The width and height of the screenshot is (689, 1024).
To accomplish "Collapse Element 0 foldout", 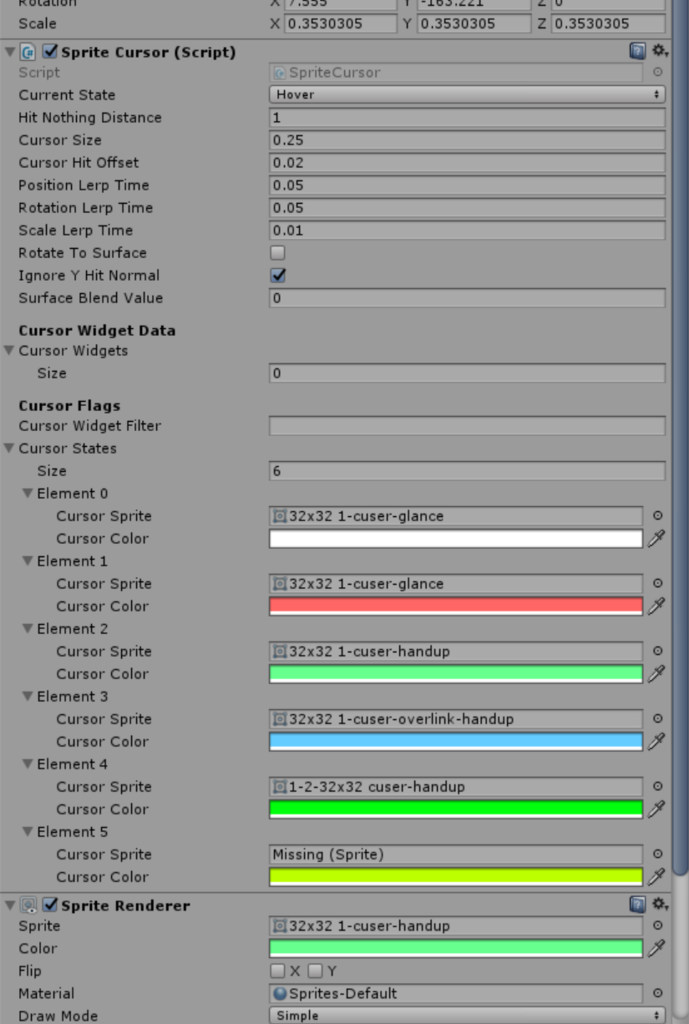I will tap(27, 493).
